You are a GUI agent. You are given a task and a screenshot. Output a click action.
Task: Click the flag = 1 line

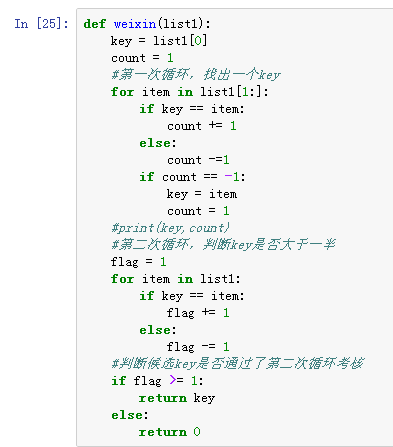139,262
